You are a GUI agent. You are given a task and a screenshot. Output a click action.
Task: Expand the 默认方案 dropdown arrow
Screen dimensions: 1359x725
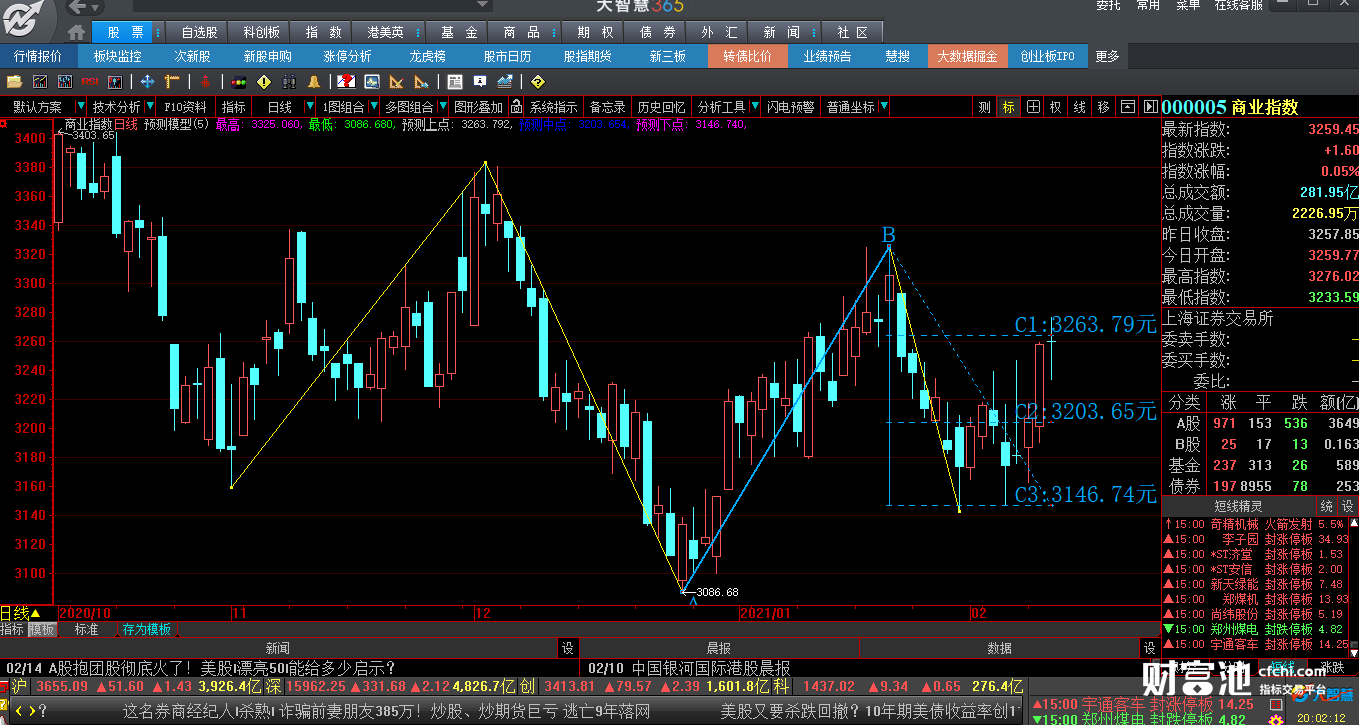pos(80,106)
